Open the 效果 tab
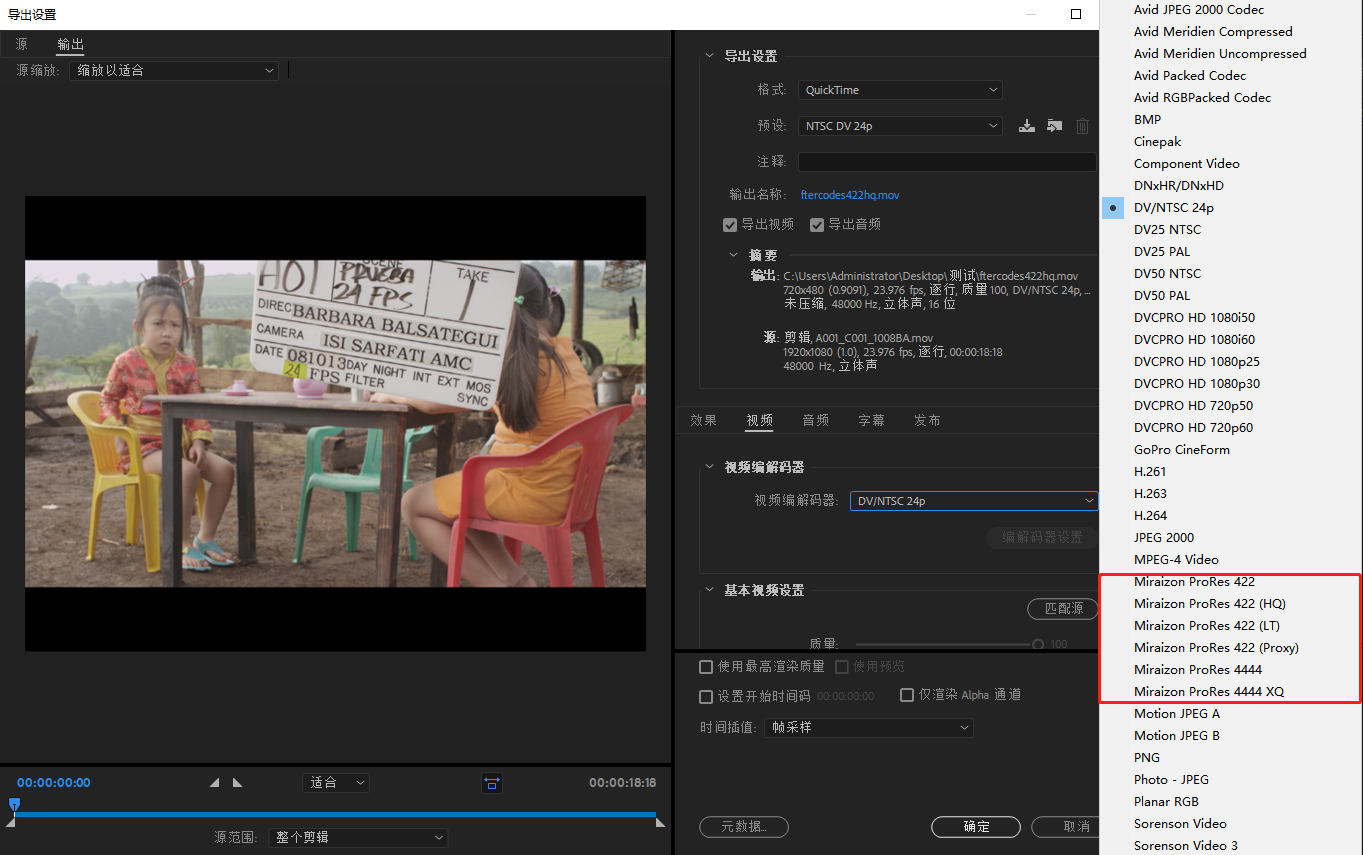 coord(704,421)
